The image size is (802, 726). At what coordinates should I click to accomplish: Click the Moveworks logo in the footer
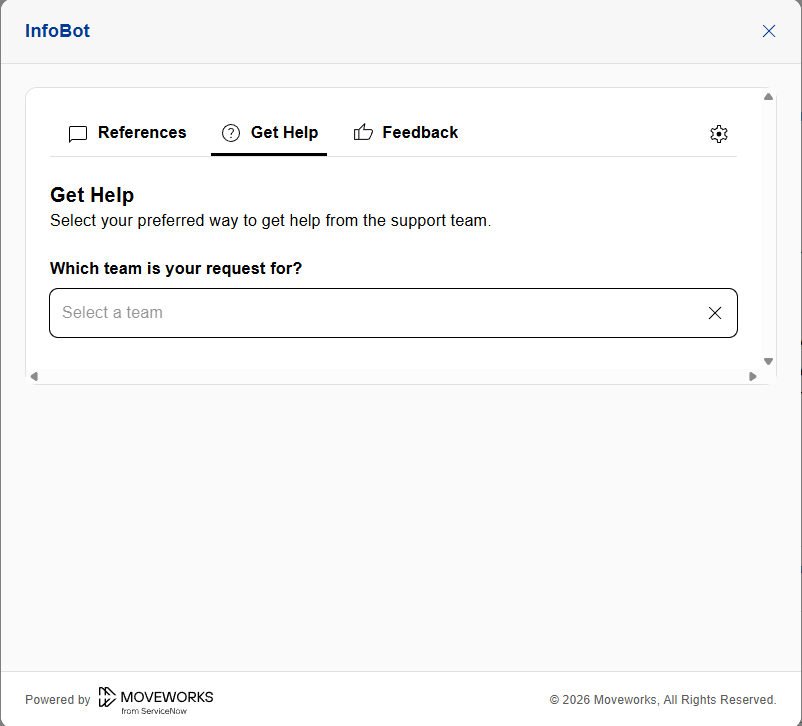pyautogui.click(x=156, y=700)
